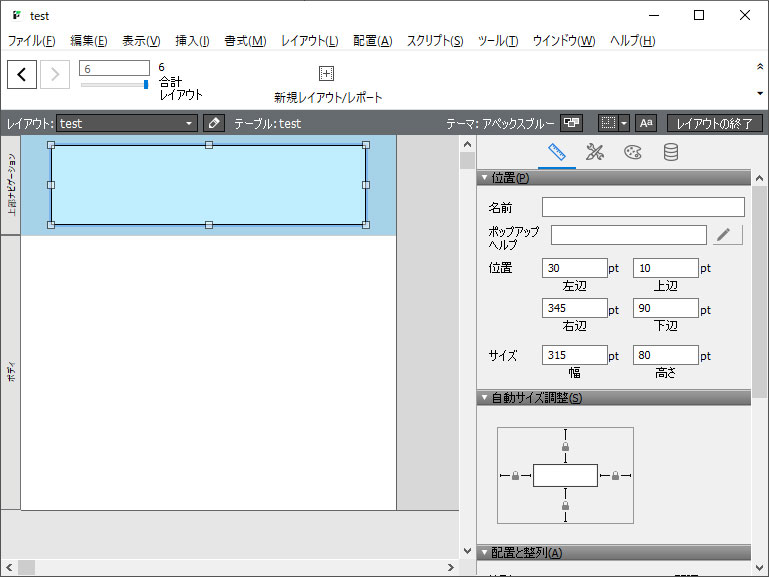Go to the previous layout arrow
This screenshot has height=577, width=769.
(22, 75)
